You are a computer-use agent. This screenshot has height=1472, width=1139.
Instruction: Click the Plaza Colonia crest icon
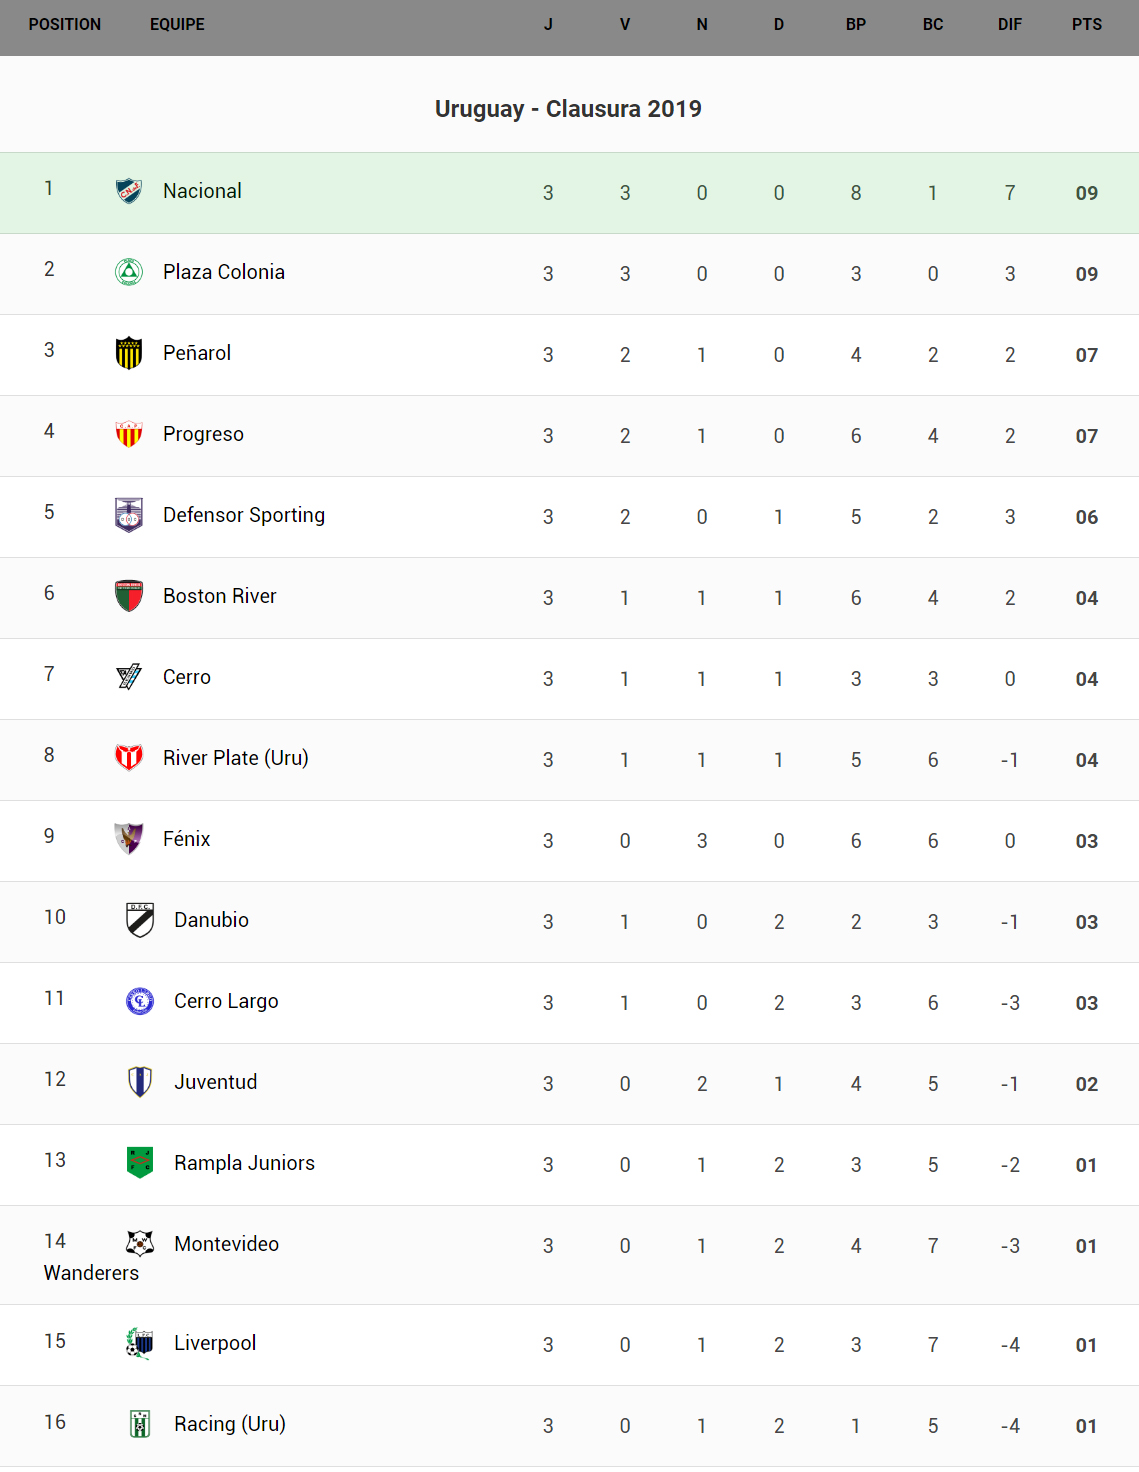[129, 272]
